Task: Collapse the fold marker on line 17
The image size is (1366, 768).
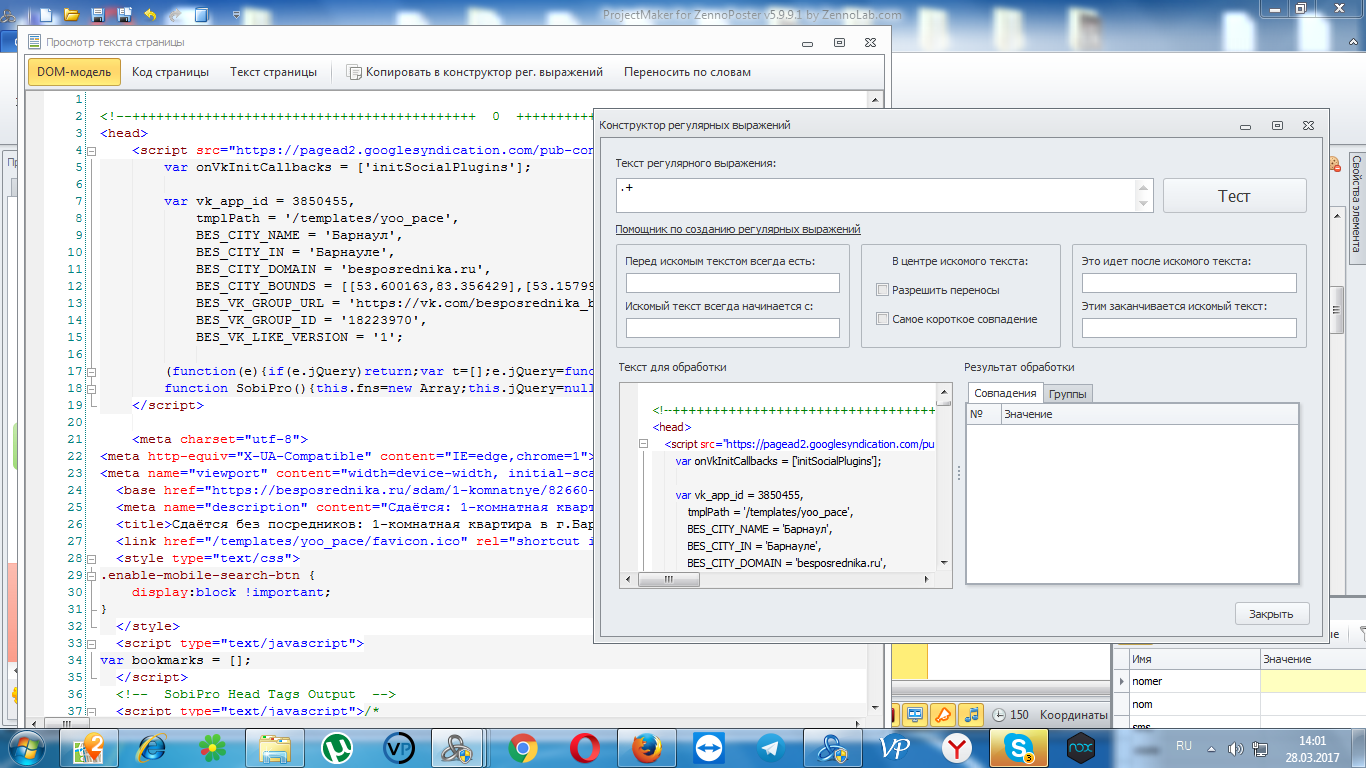Action: pos(92,372)
